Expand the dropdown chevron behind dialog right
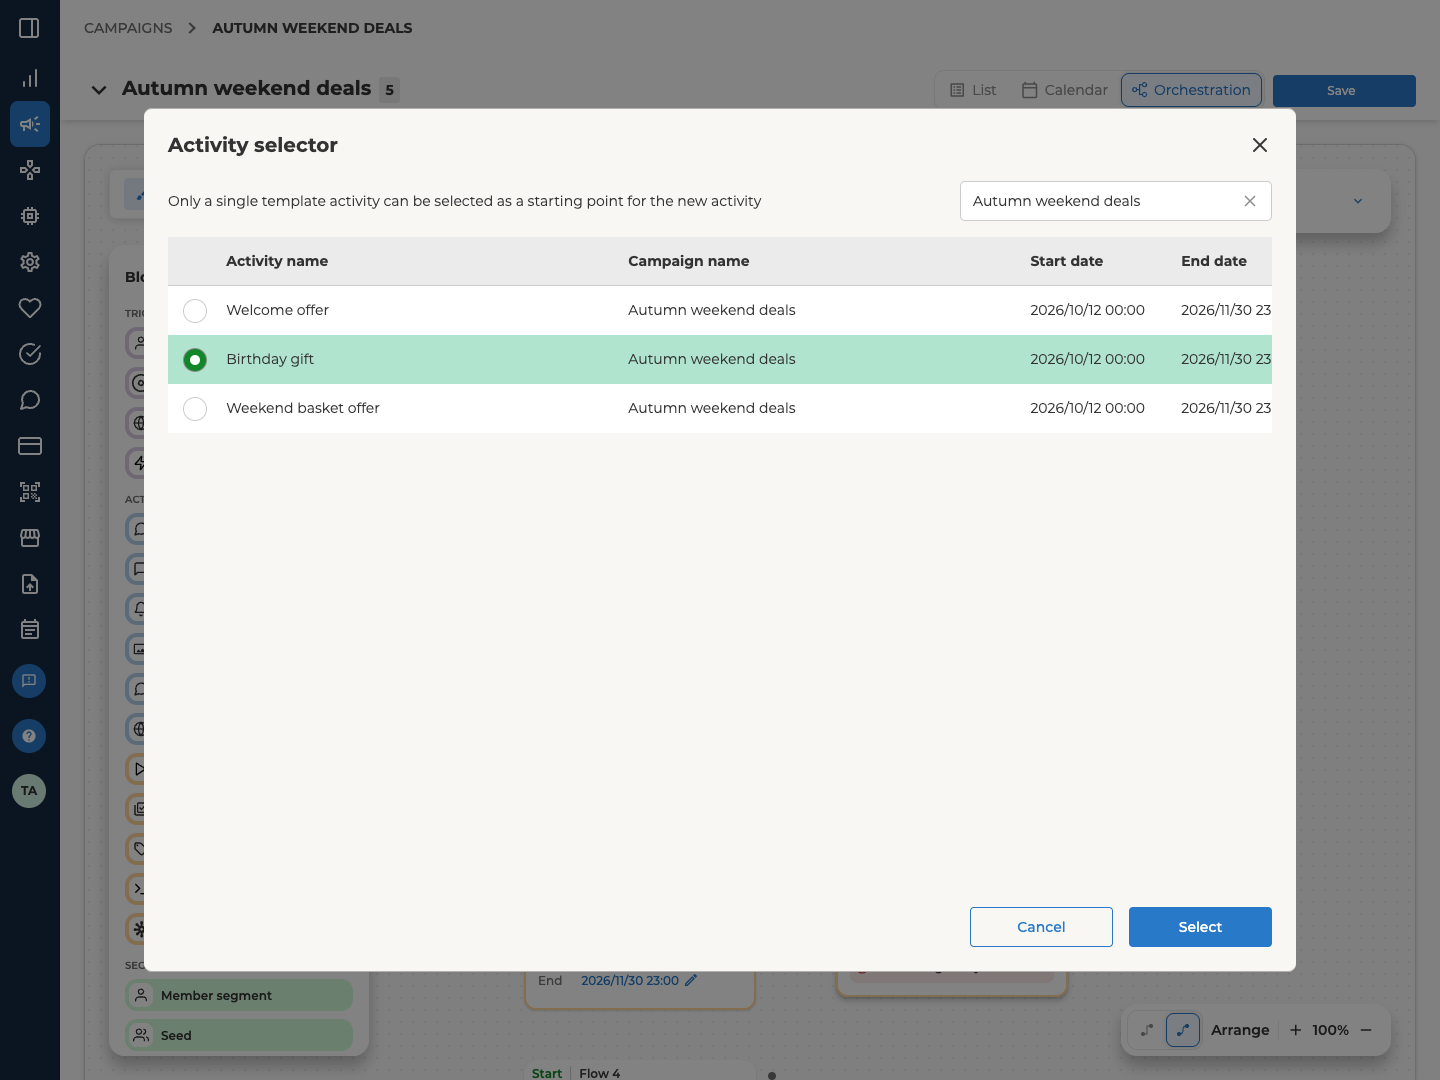The image size is (1440, 1080). [1358, 201]
